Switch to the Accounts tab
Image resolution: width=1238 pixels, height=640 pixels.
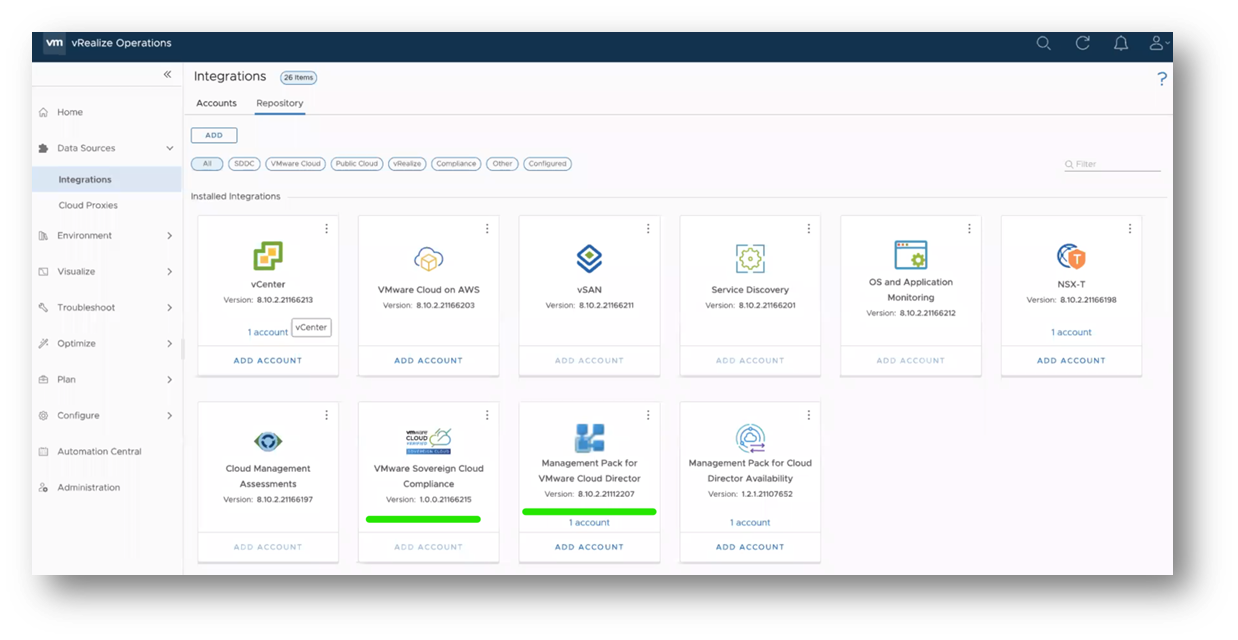point(216,103)
